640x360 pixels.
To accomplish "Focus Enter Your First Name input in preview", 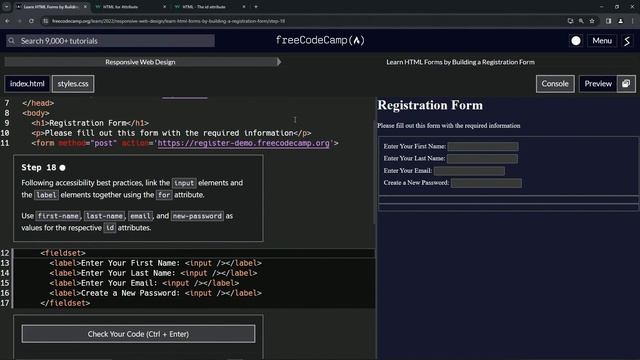I will 483,146.
